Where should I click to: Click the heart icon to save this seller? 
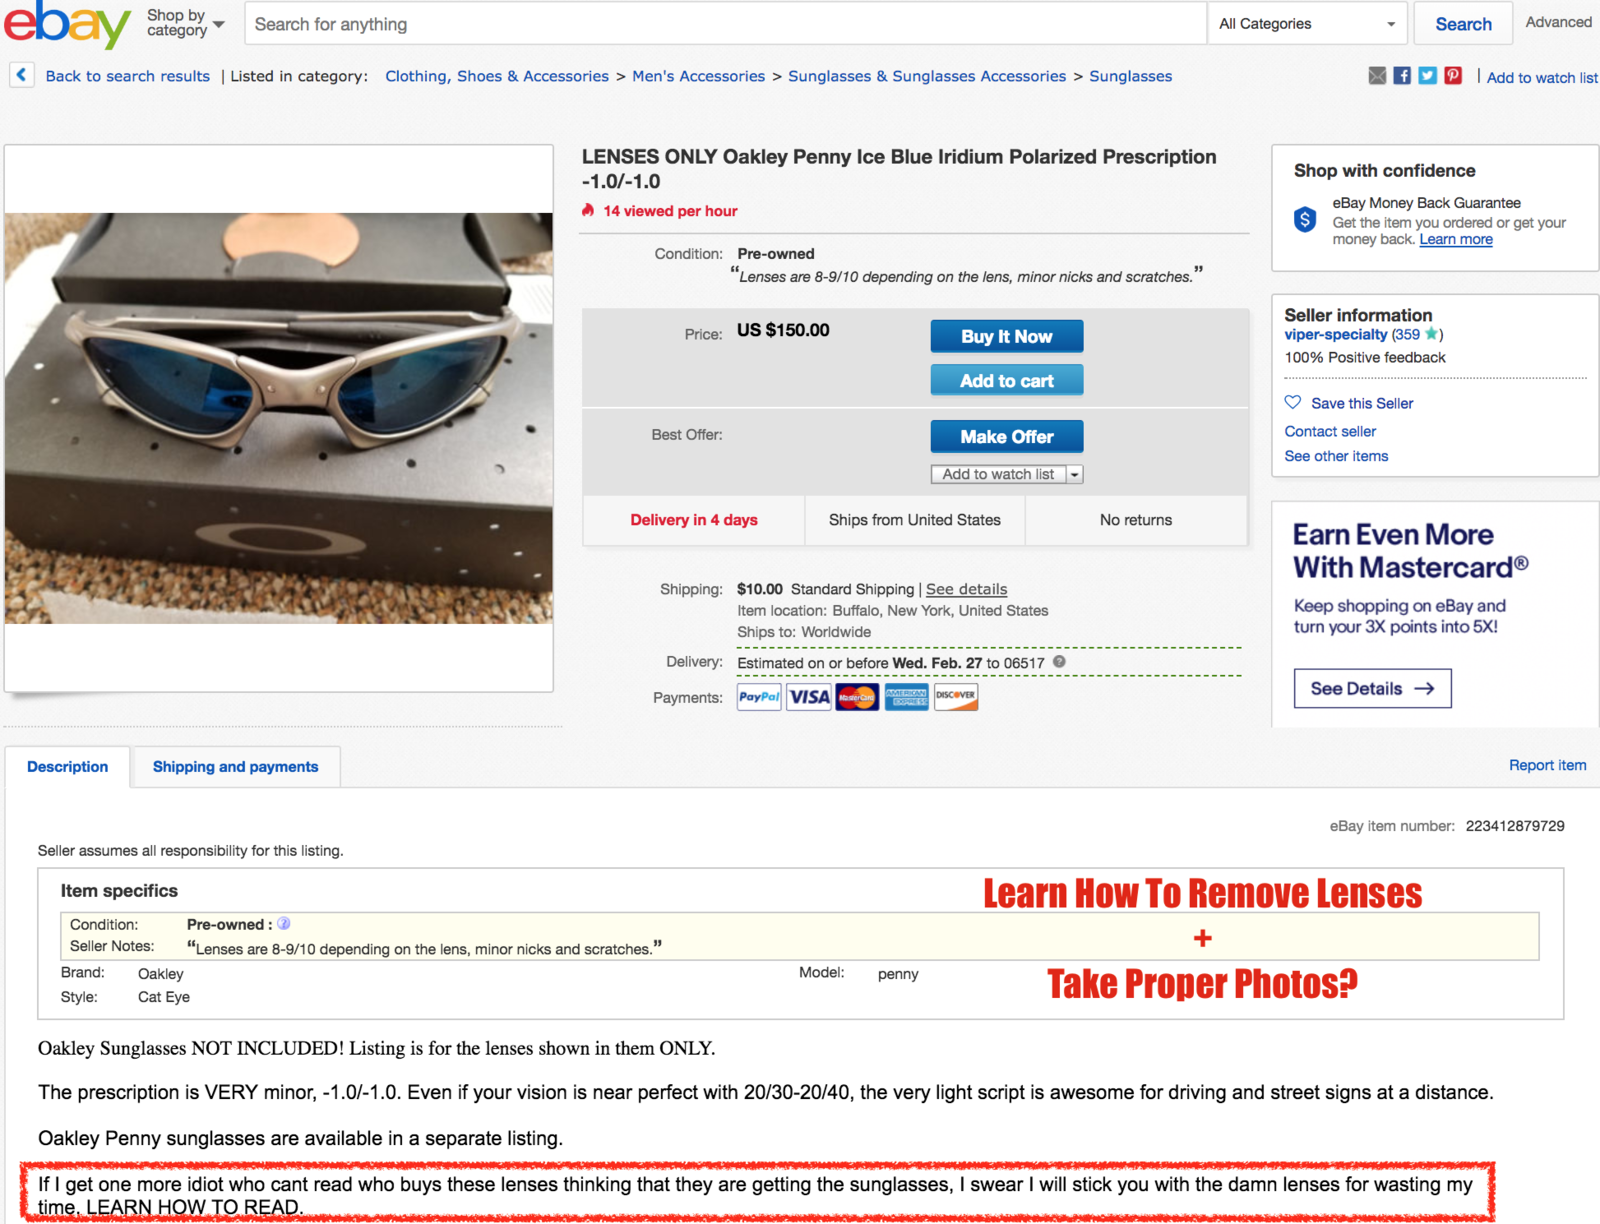(x=1293, y=402)
